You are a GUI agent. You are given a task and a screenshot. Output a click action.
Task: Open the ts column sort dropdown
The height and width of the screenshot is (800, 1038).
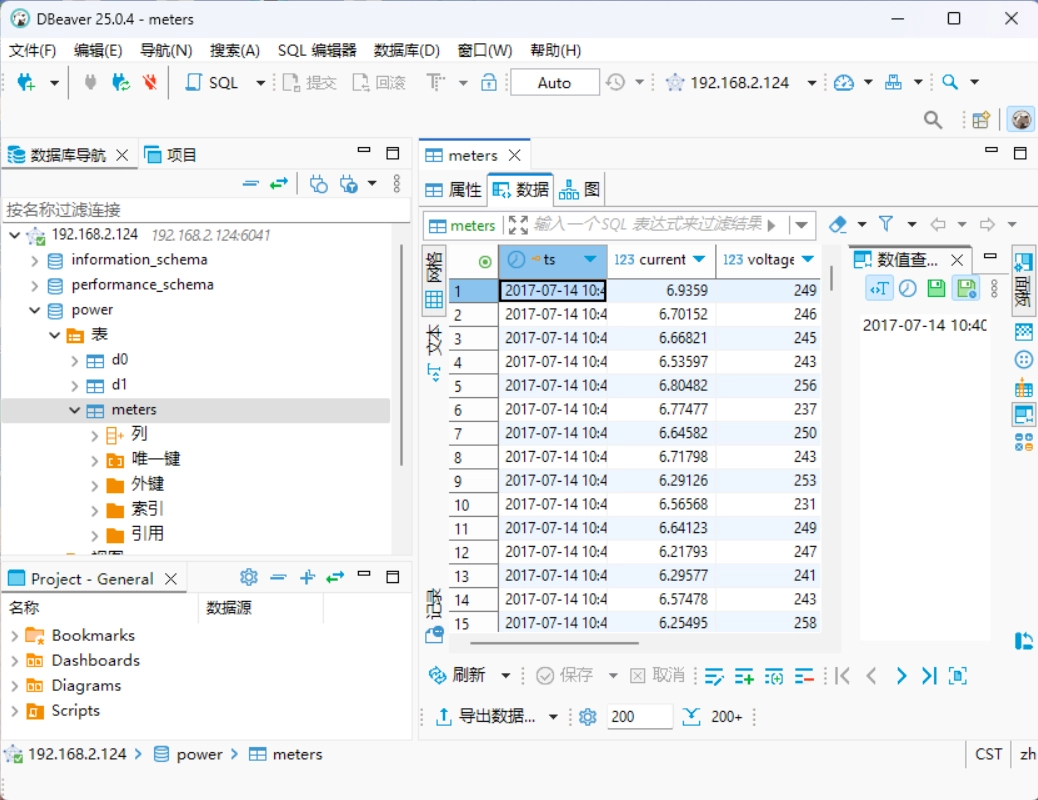(x=590, y=260)
